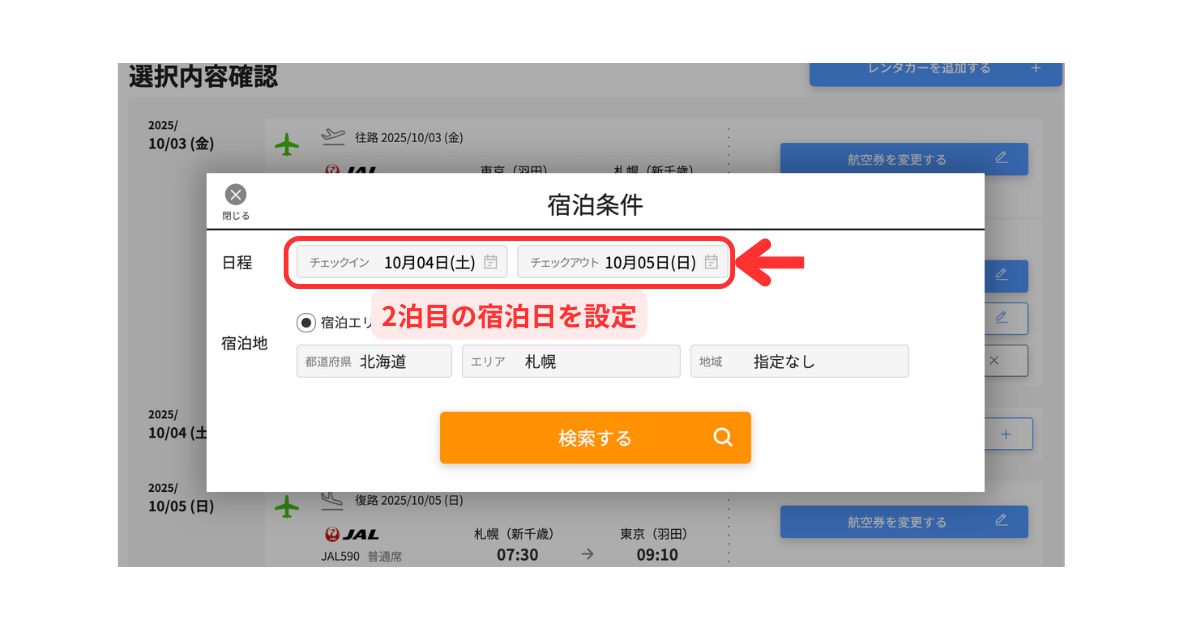Open the check-out calendar icon
1200x630 pixels.
point(711,262)
